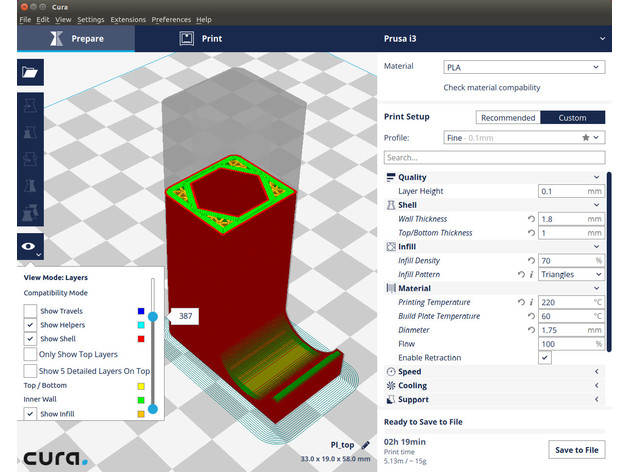Select the Mirror tool in the left toolbar
The height and width of the screenshot is (472, 628).
coord(30,186)
